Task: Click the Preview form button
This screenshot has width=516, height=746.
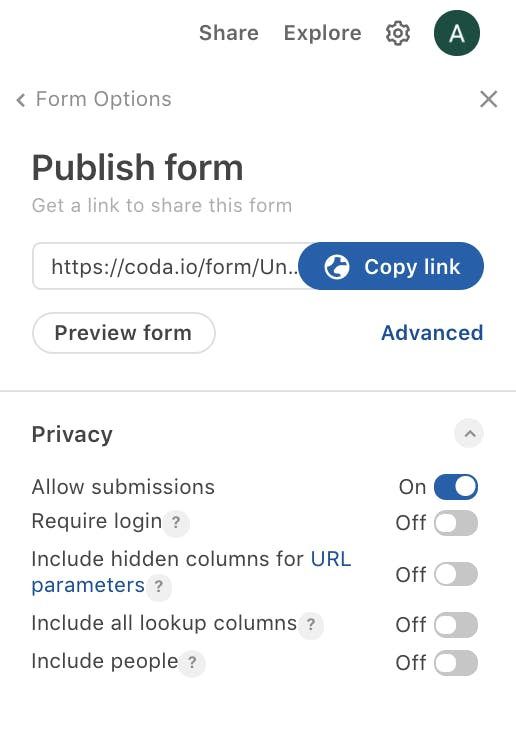Action: coord(124,333)
